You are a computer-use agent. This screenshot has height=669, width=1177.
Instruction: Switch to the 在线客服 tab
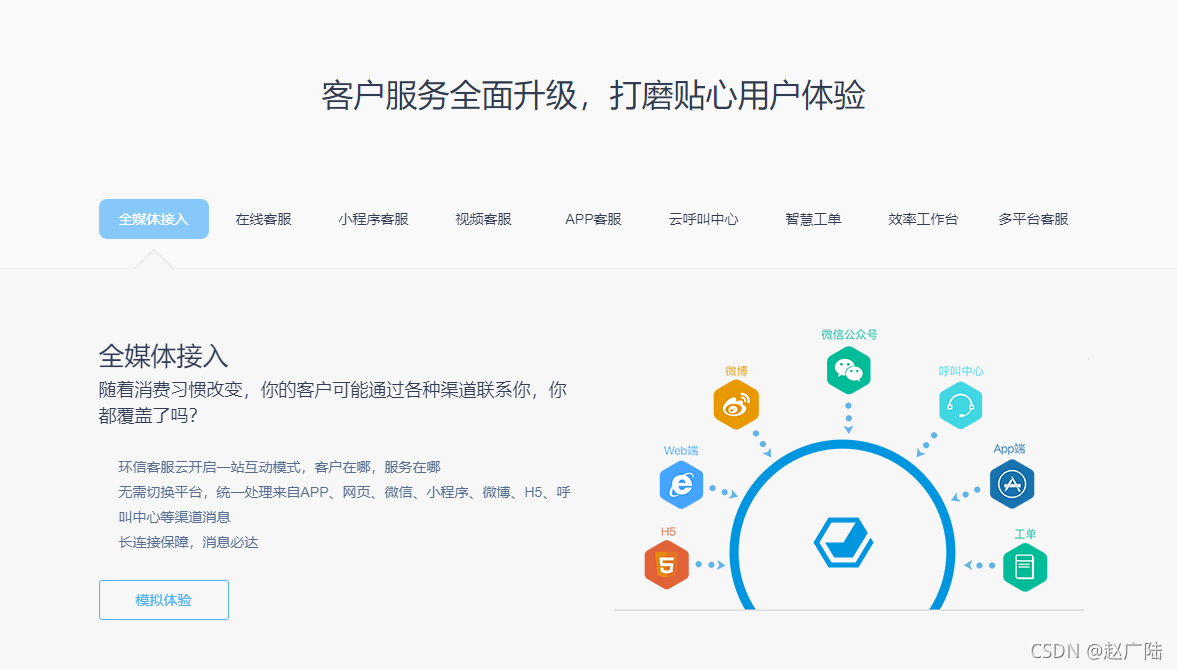point(264,220)
